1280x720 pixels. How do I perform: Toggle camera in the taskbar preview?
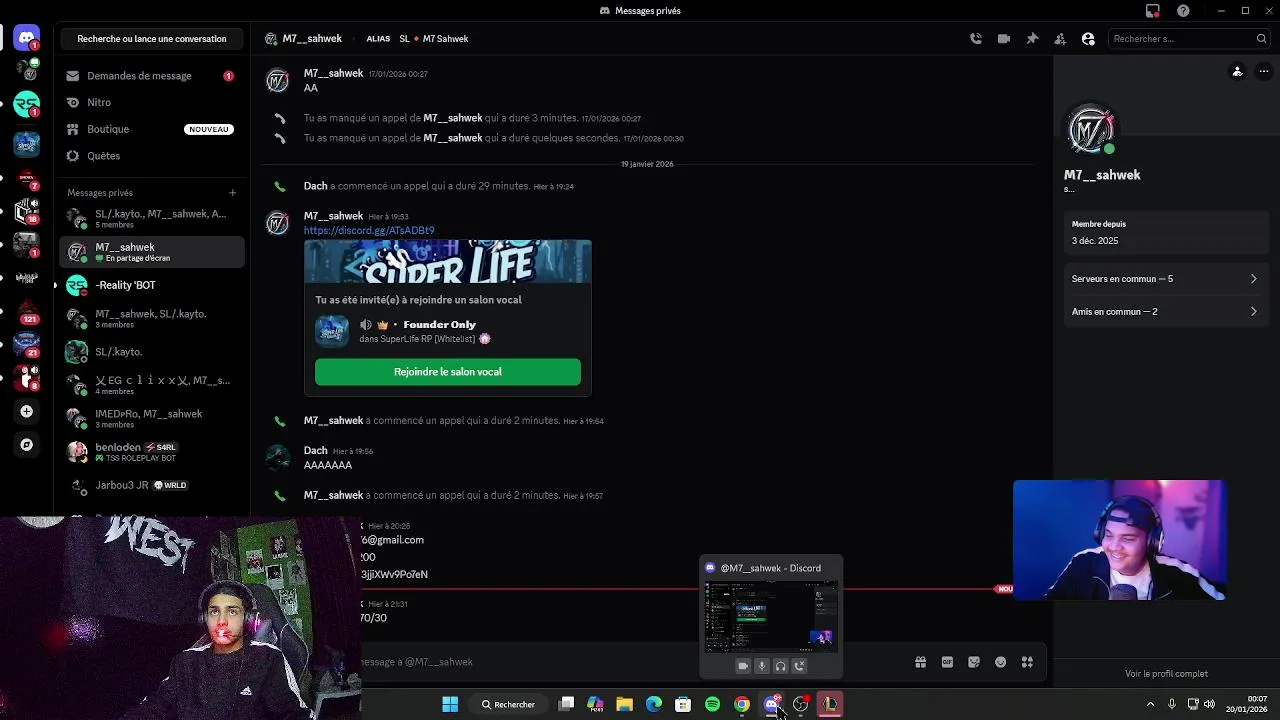[x=743, y=666]
